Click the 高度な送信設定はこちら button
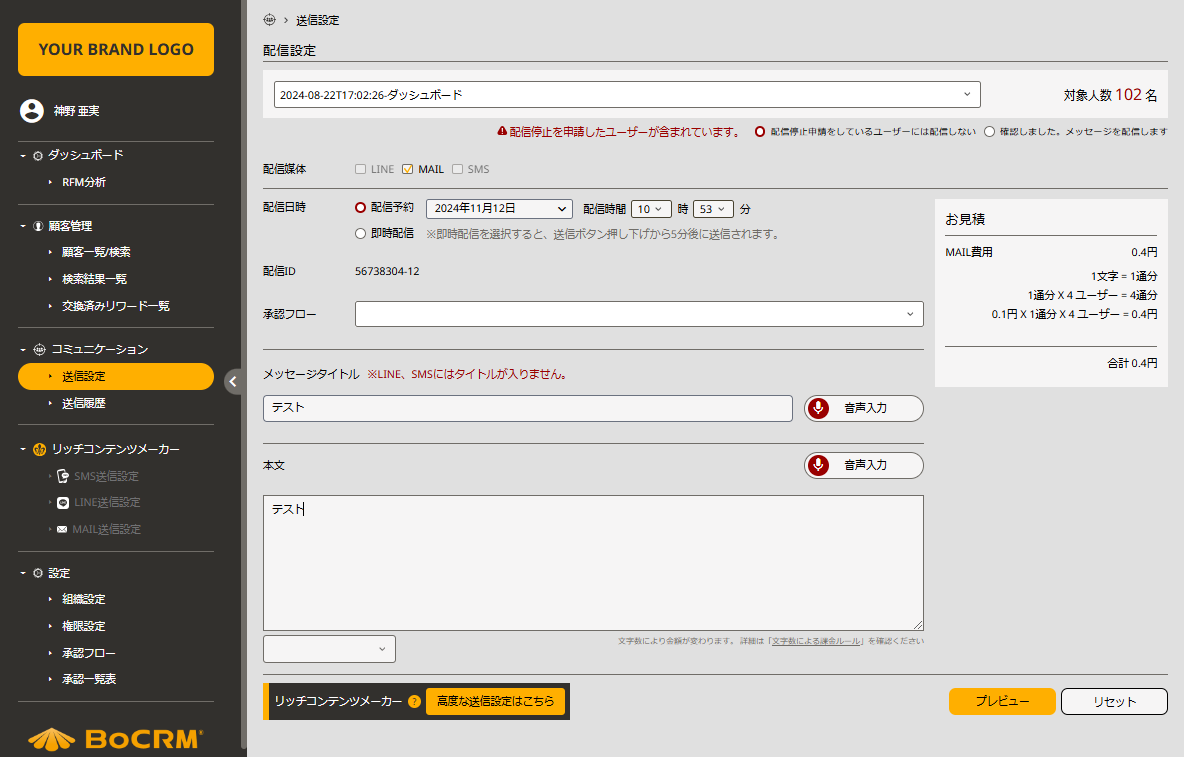The height and width of the screenshot is (757, 1186). [x=495, y=702]
